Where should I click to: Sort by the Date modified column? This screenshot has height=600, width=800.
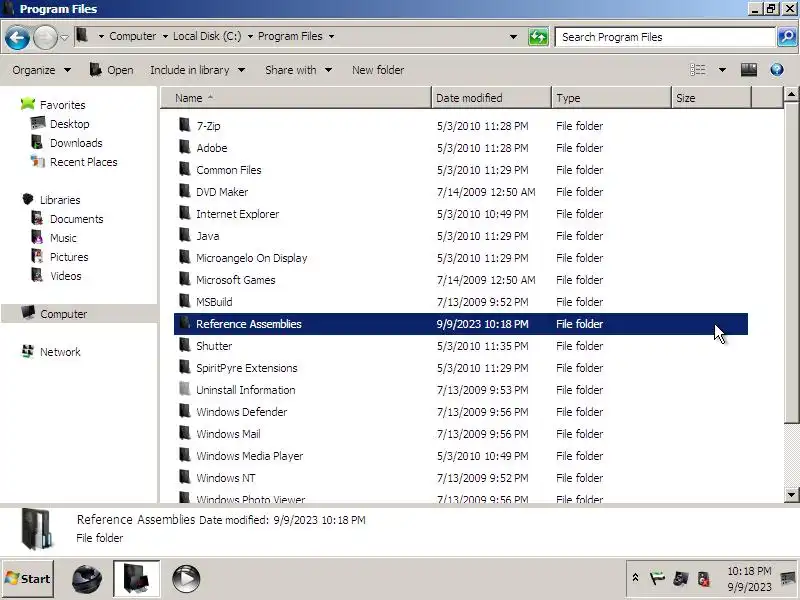point(491,97)
